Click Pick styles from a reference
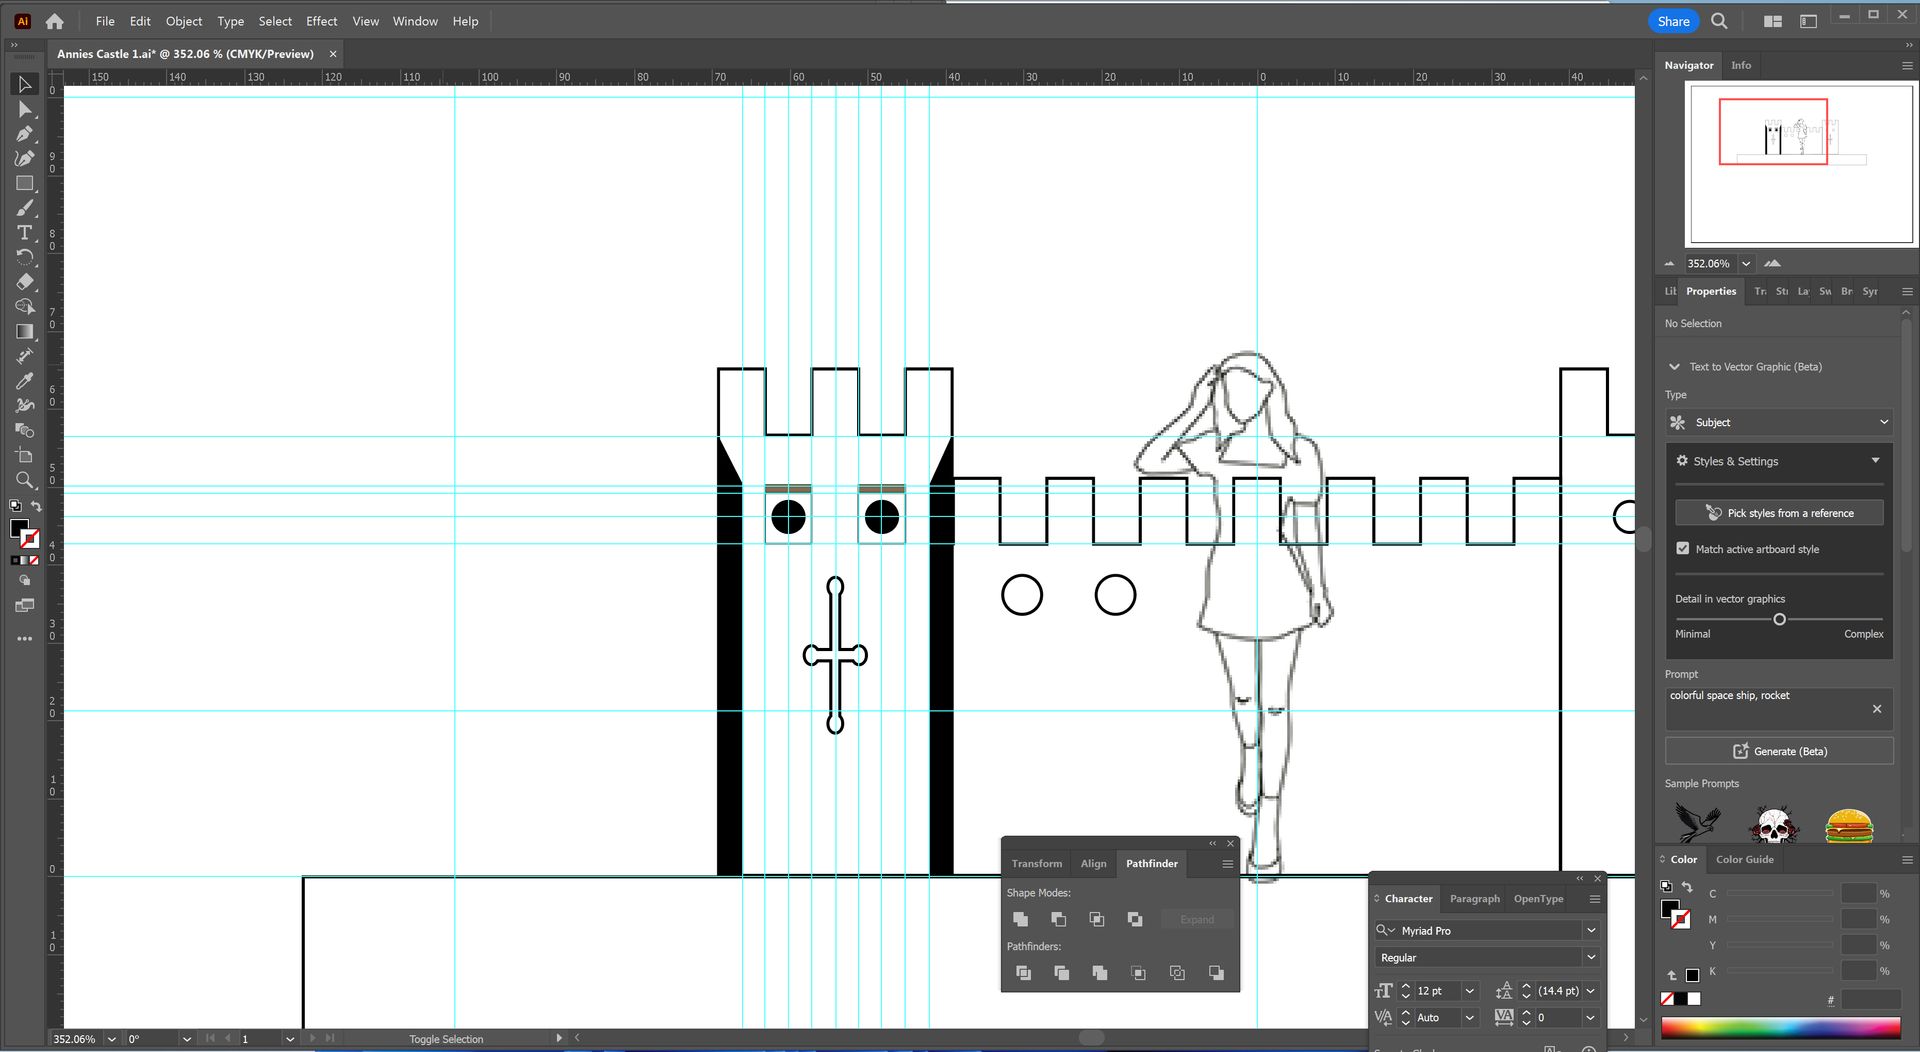The height and width of the screenshot is (1052, 1920). [x=1779, y=513]
